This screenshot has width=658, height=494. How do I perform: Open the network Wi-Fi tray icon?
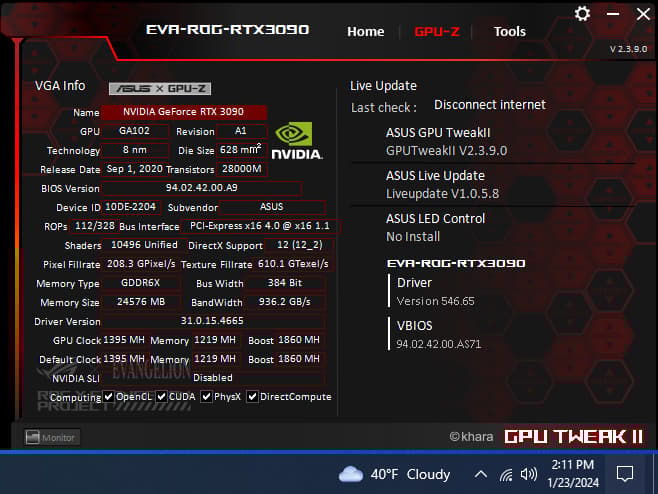(506, 475)
